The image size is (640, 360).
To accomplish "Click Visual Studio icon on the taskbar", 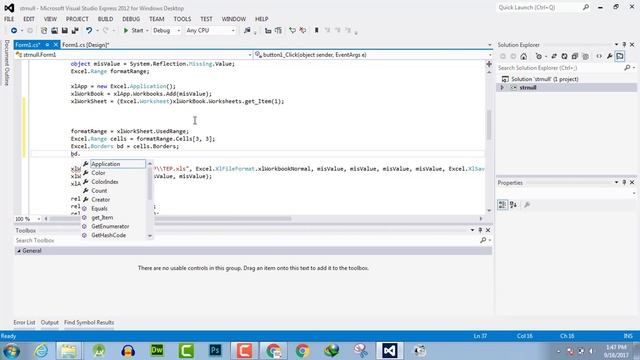I will click(390, 351).
